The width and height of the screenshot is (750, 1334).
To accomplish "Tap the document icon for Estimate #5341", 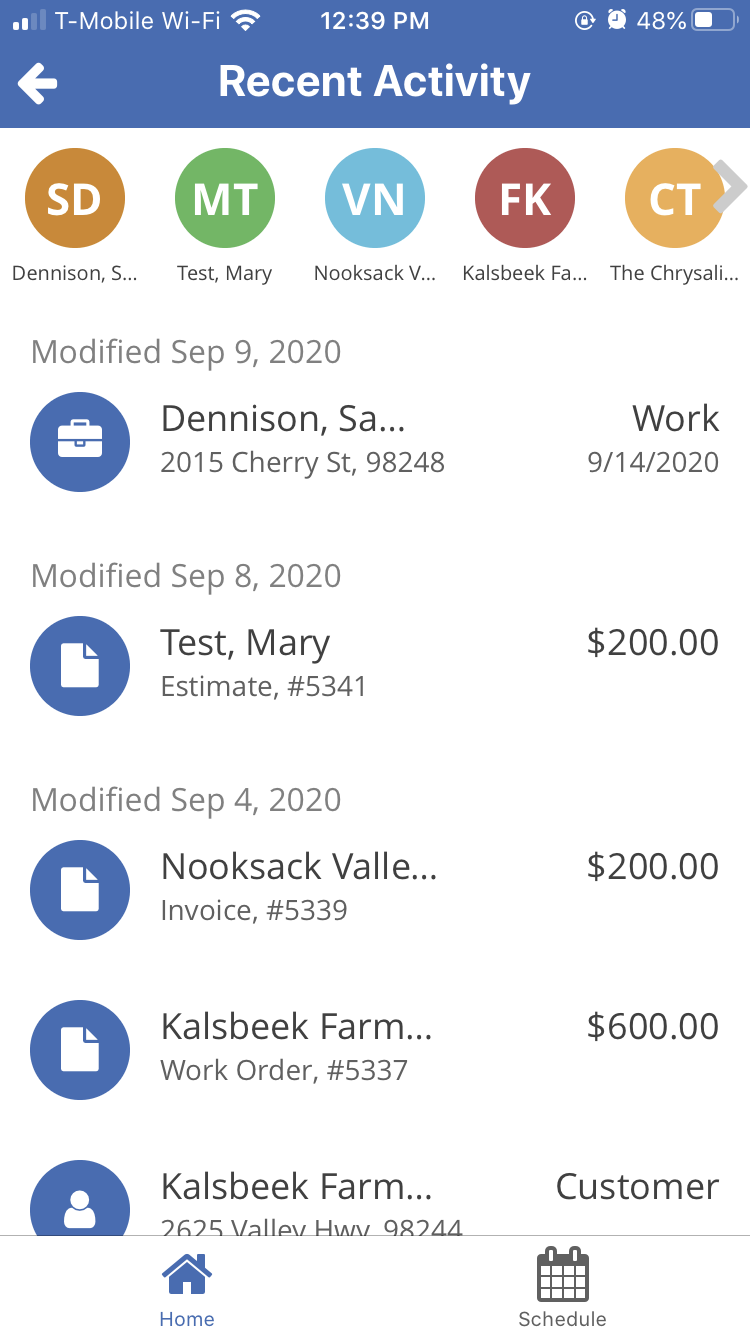I will (x=80, y=665).
